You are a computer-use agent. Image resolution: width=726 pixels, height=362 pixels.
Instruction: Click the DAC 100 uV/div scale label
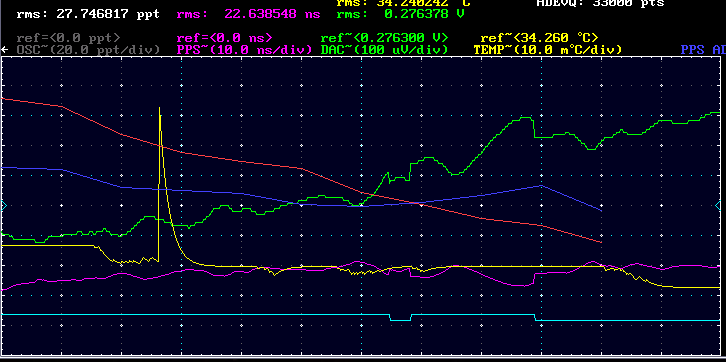pos(384,50)
